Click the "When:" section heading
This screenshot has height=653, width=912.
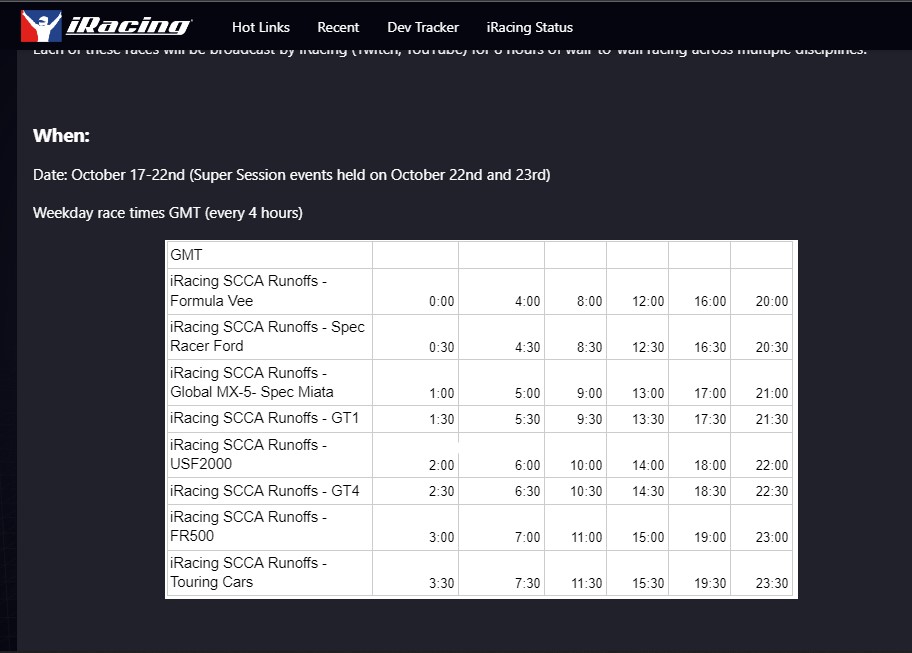(x=61, y=136)
